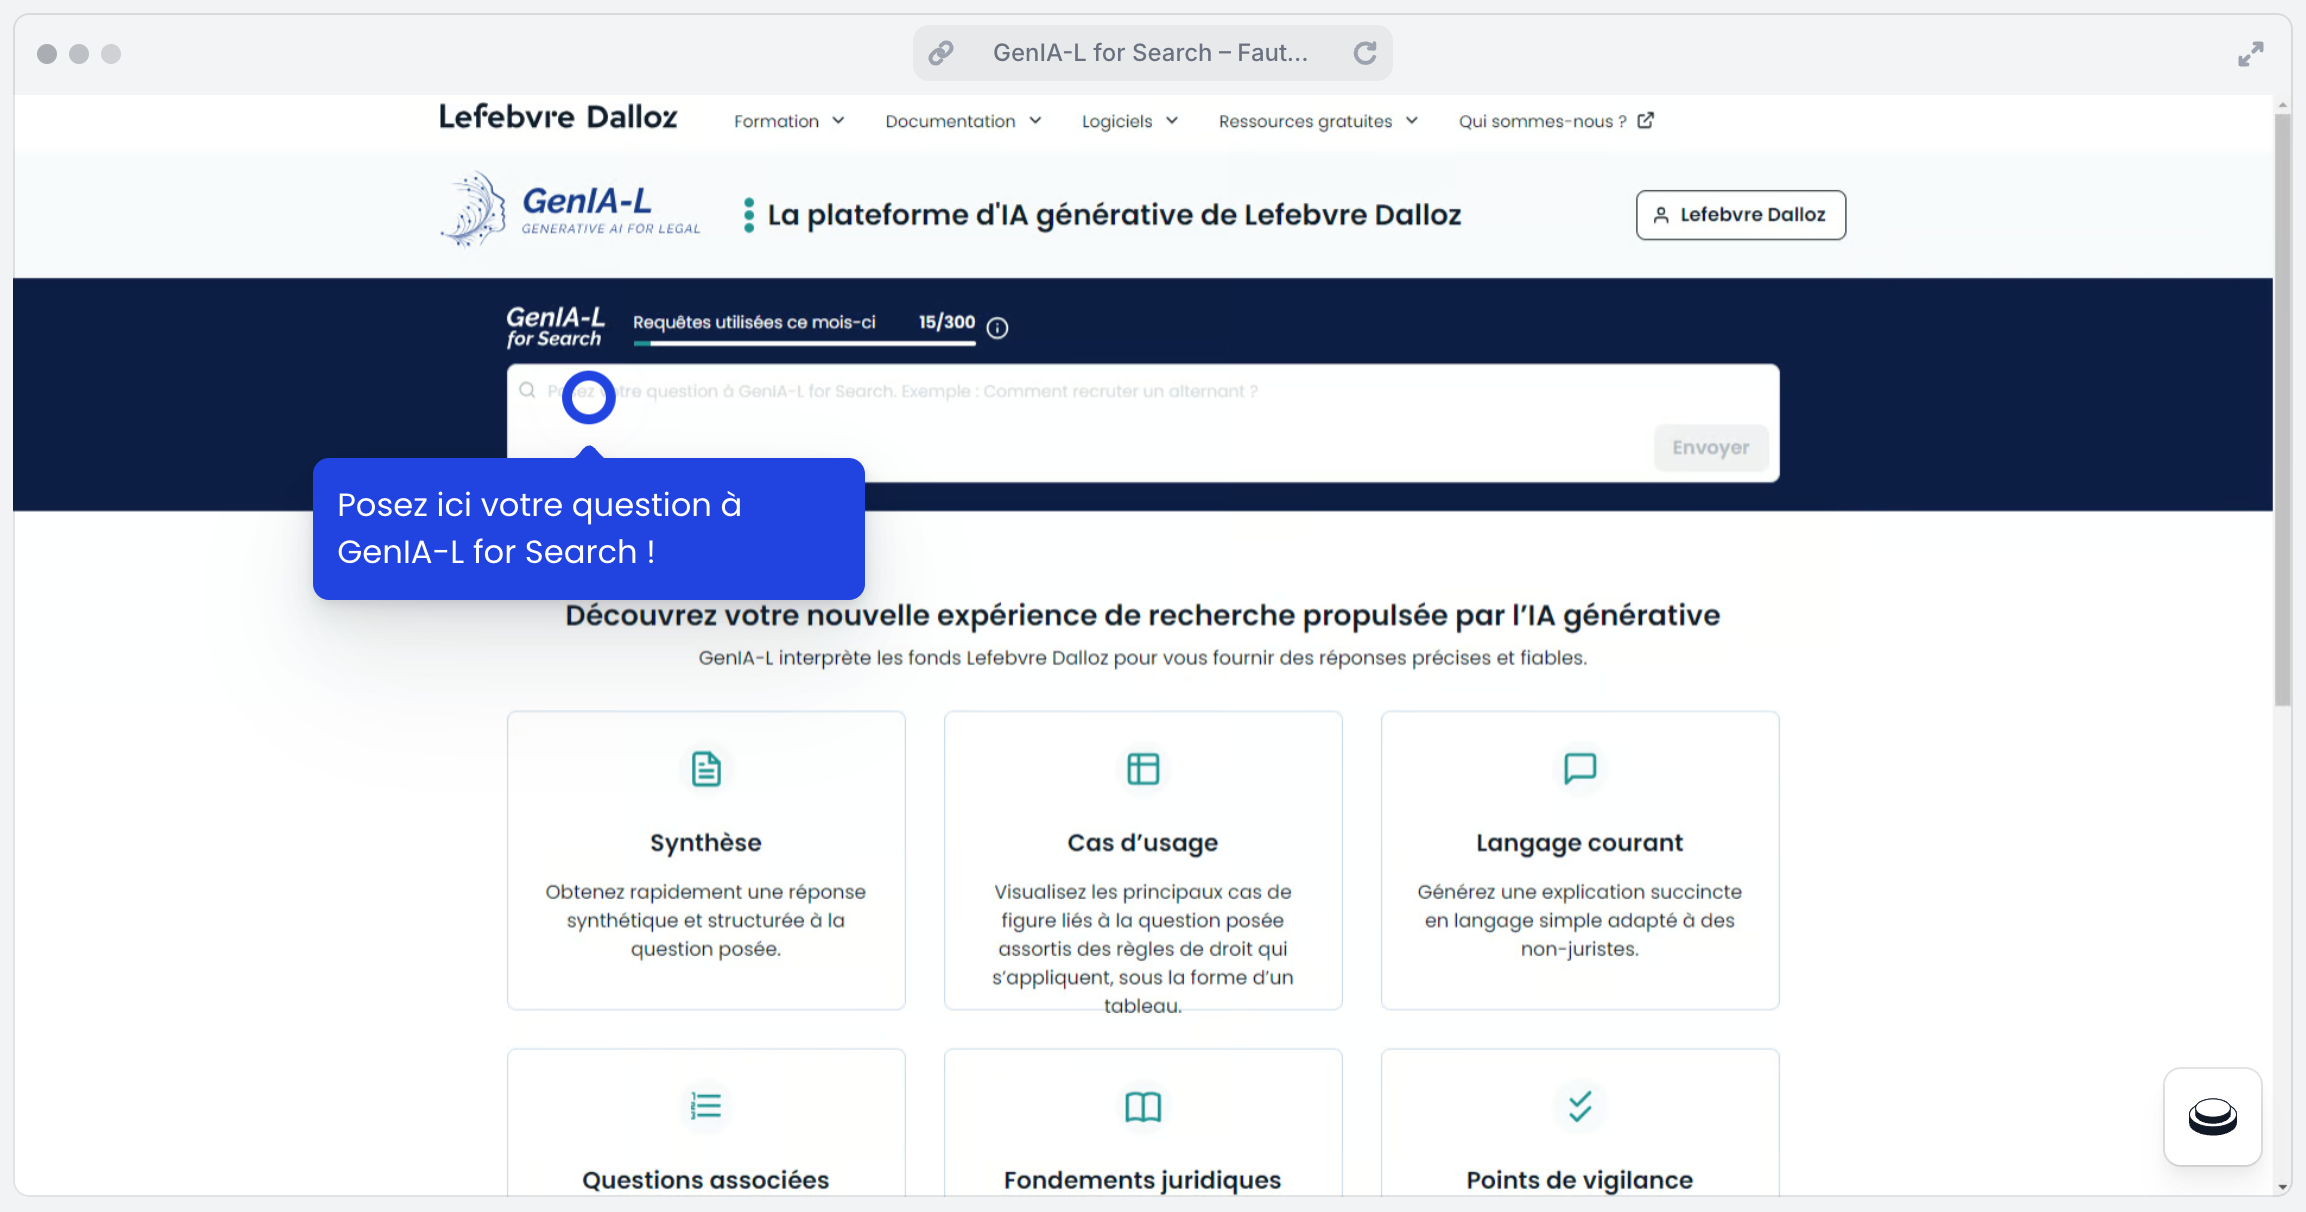Click the pulsing hotspot circle on search field
The width and height of the screenshot is (2306, 1212).
tap(588, 397)
